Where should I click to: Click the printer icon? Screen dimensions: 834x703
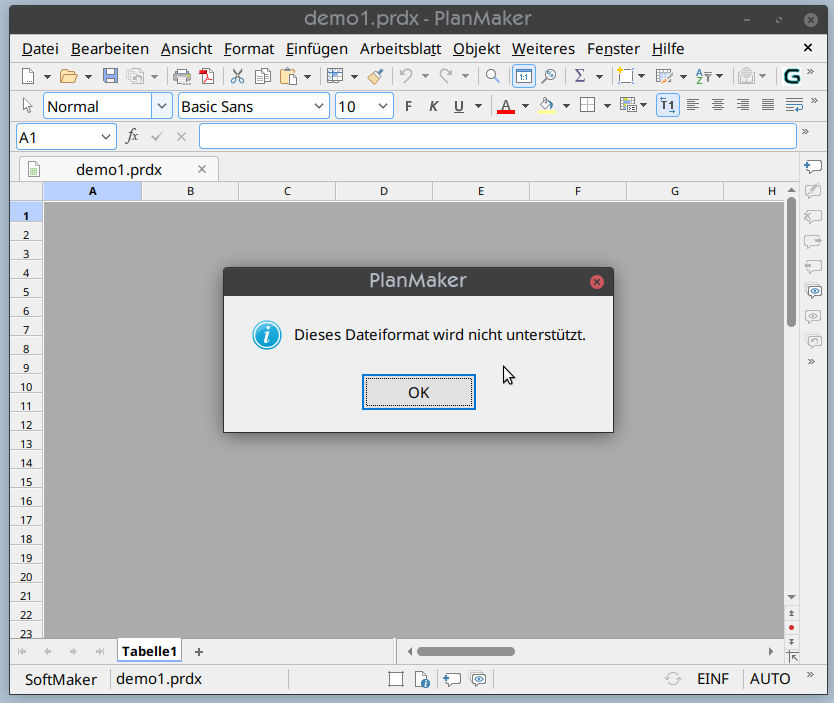tap(182, 76)
